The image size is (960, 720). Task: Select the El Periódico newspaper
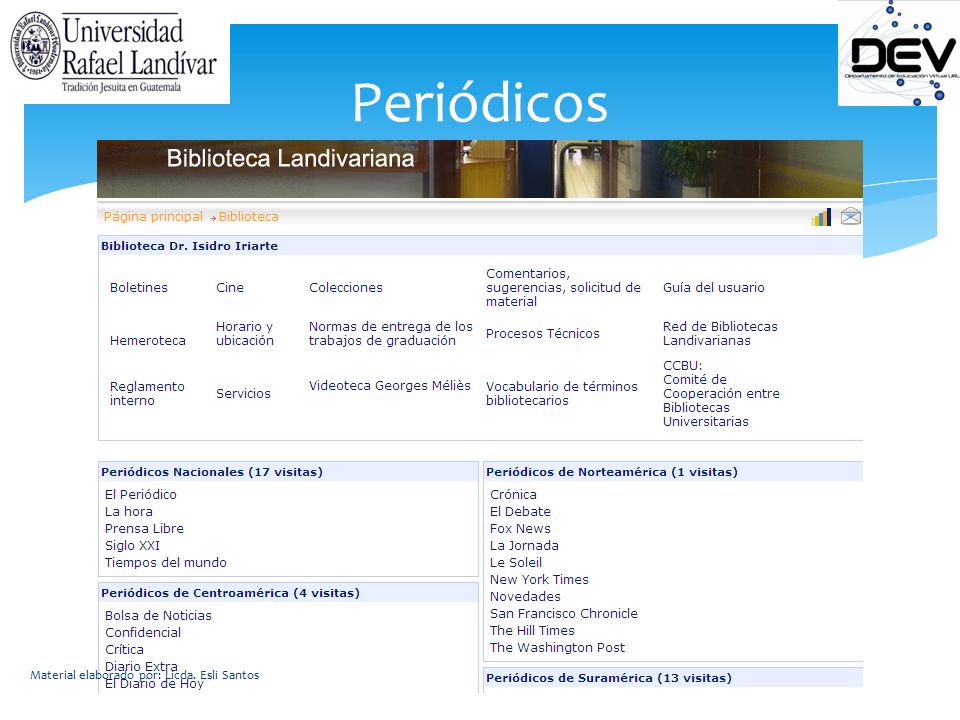[x=140, y=495]
